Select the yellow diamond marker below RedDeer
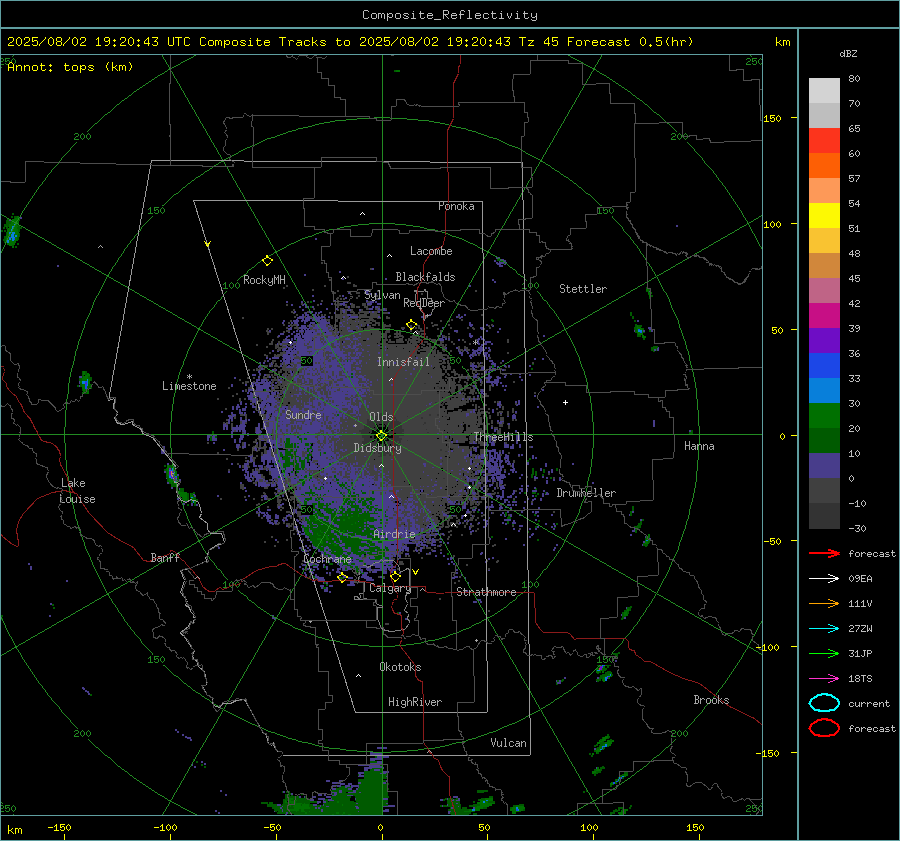The image size is (900, 841). 411,325
